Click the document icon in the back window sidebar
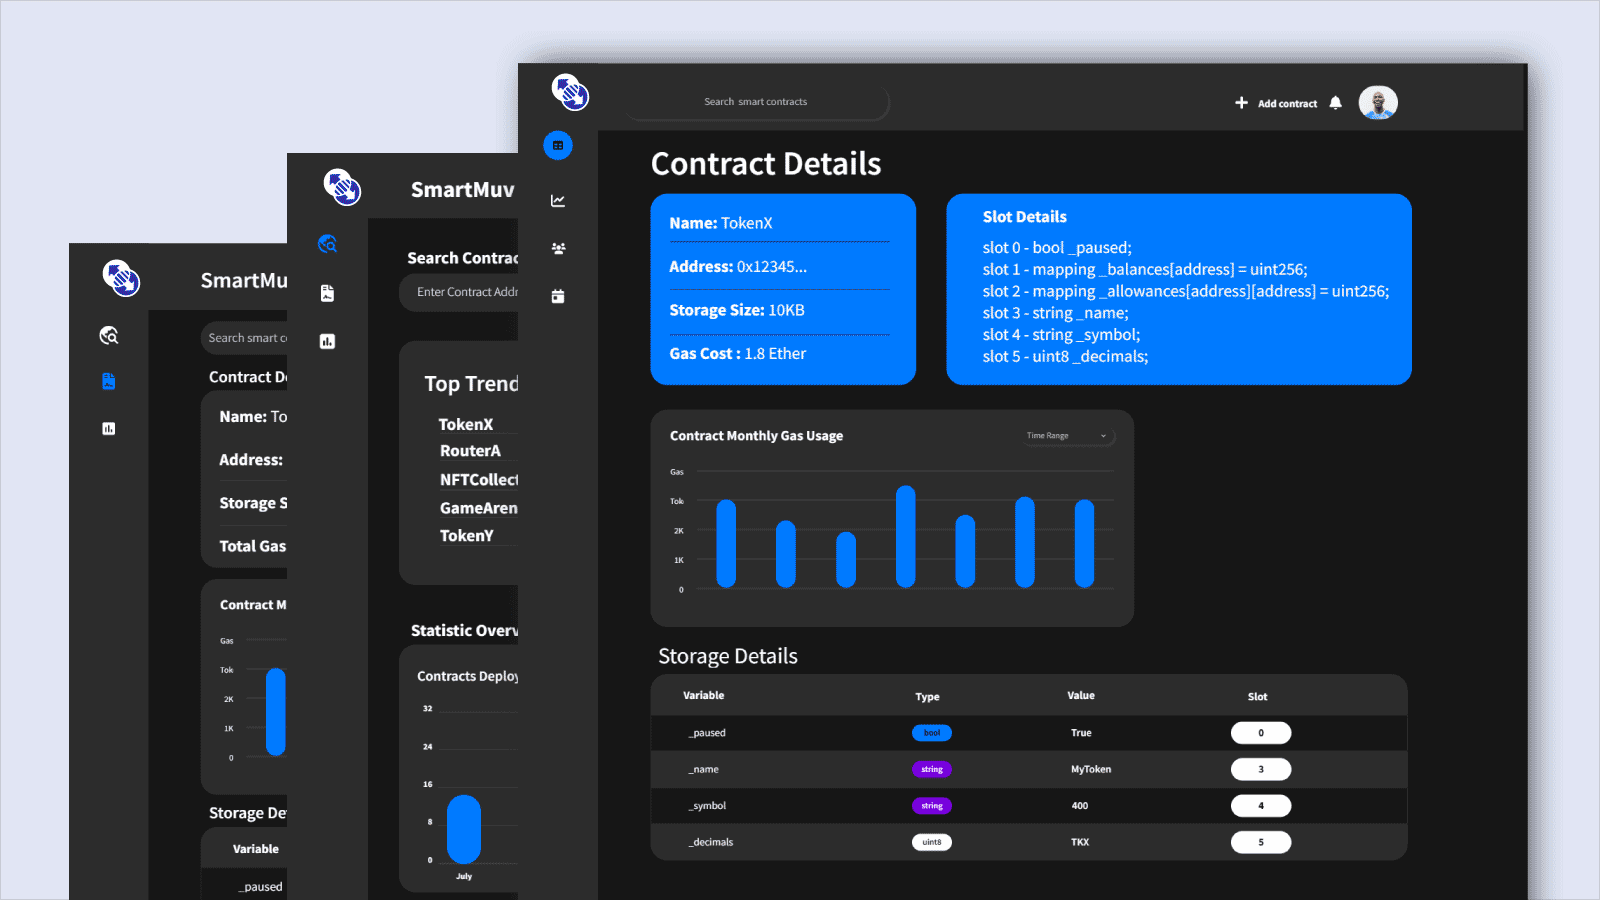 click(x=110, y=380)
